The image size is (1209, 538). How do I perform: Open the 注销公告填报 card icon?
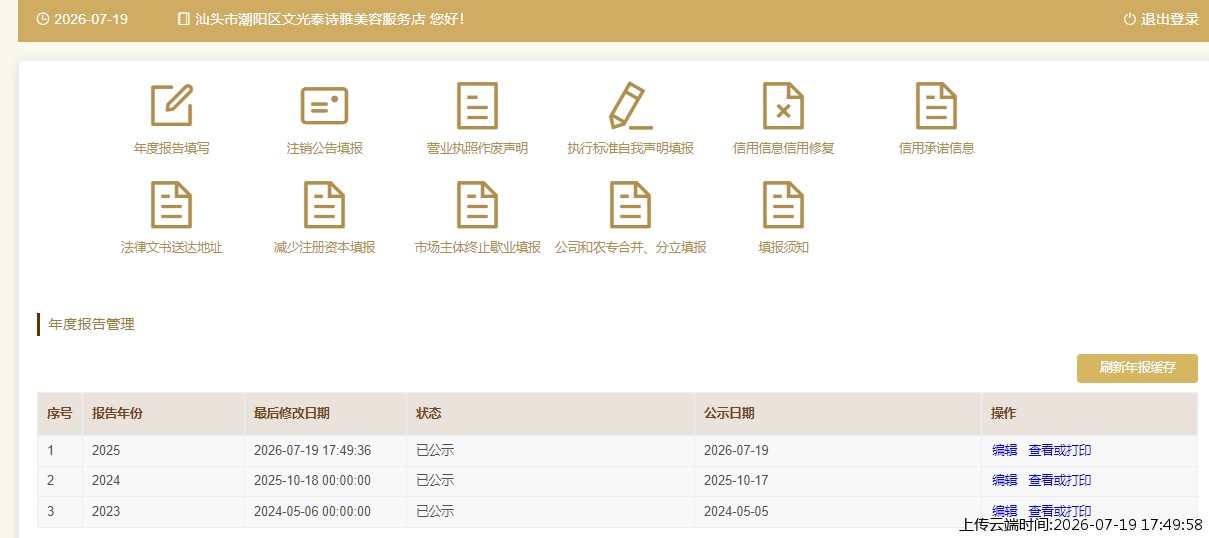point(324,106)
